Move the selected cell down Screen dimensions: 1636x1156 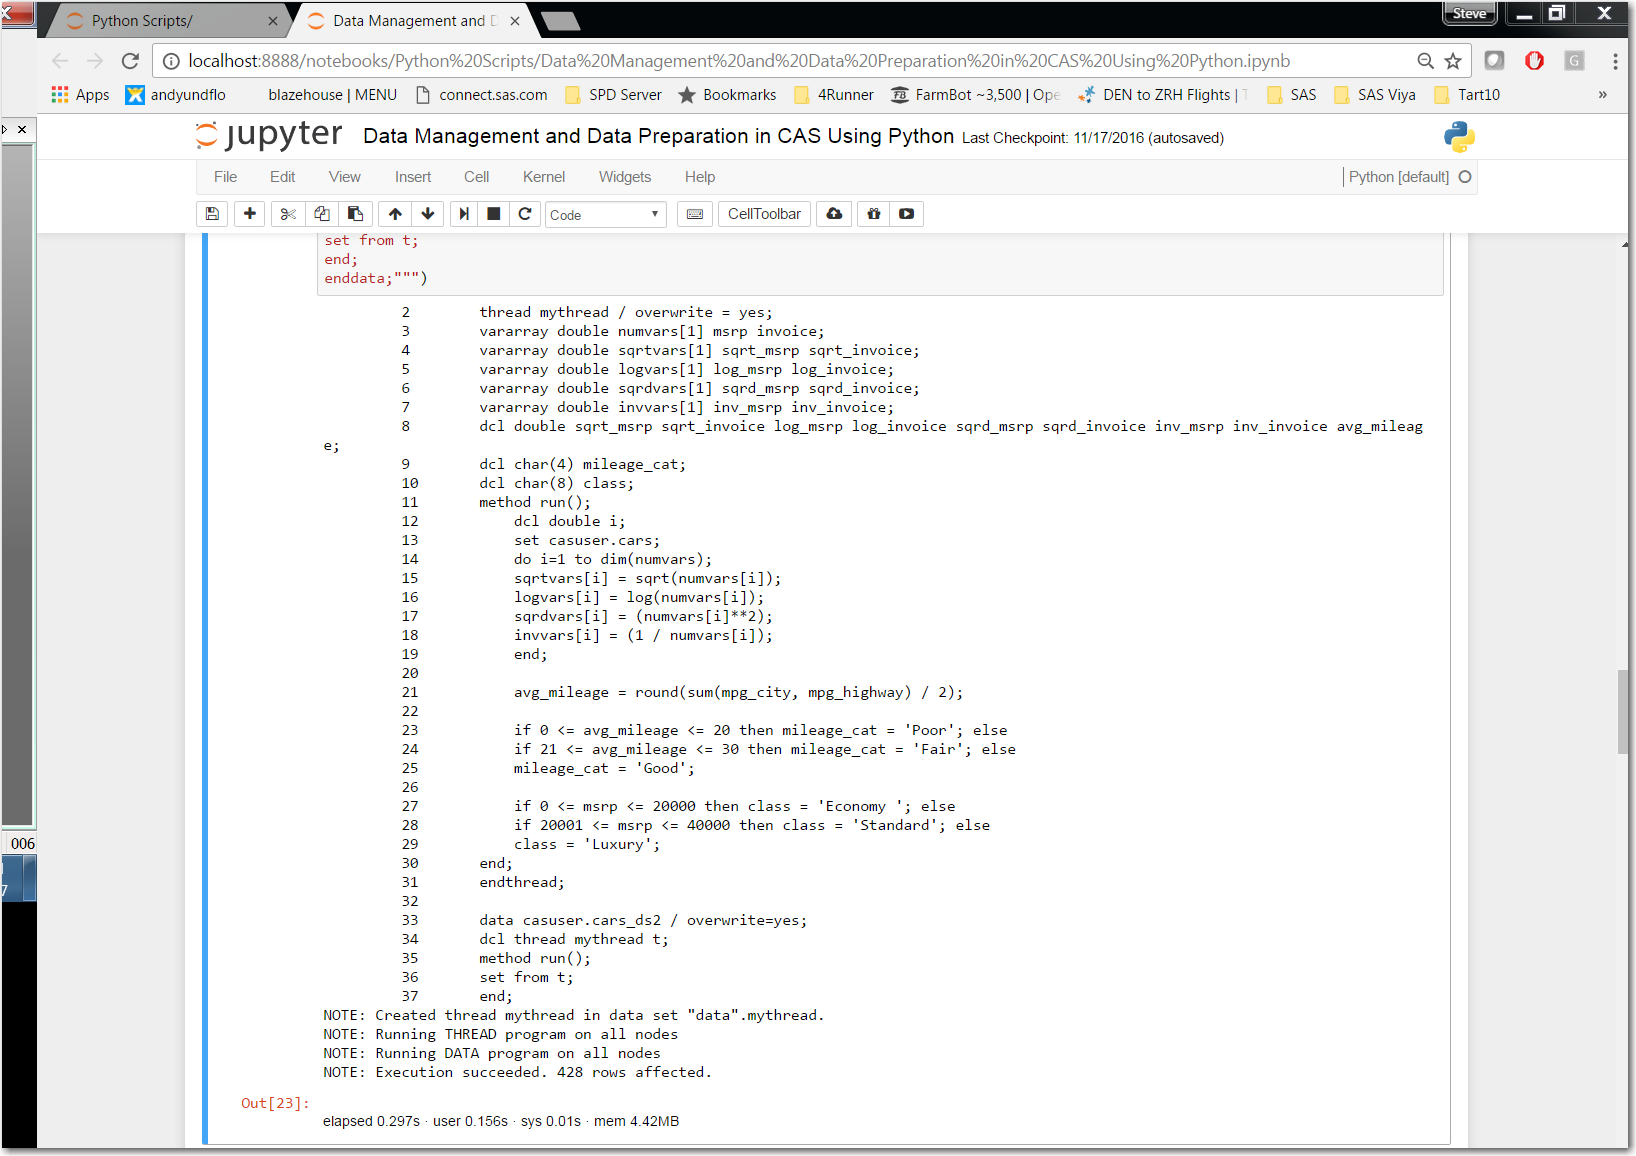point(428,214)
